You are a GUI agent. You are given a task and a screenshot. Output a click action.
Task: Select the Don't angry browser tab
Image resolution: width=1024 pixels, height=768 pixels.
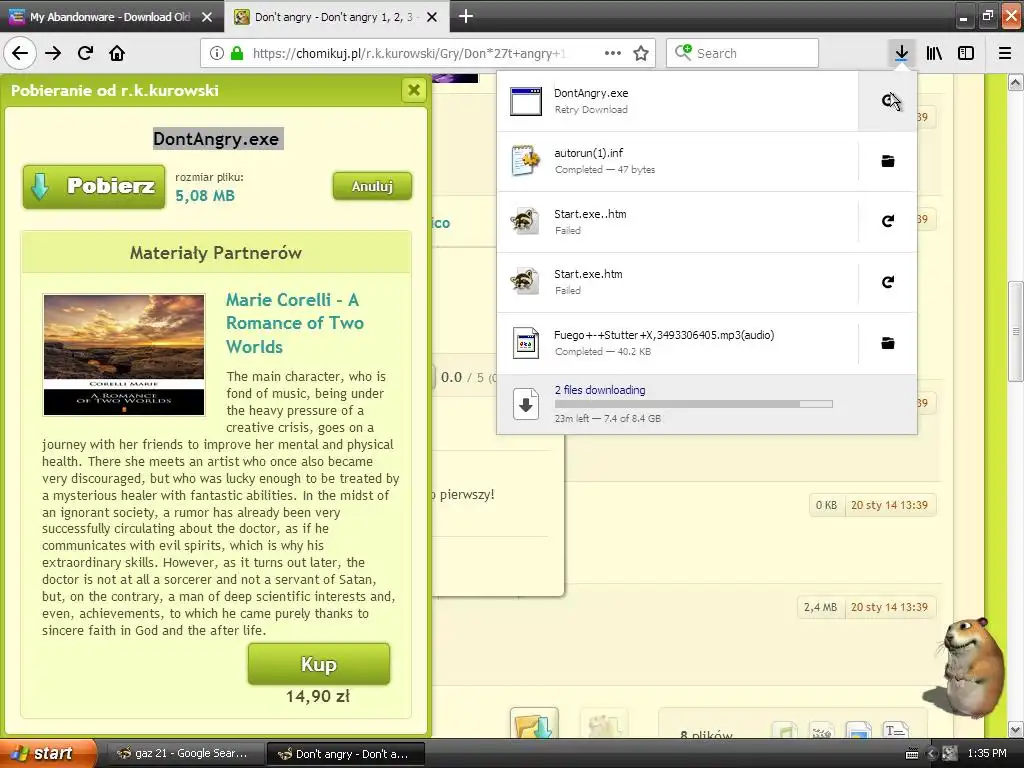(336, 17)
